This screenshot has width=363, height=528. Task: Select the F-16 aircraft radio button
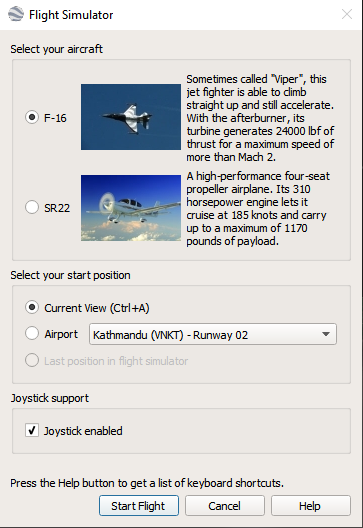32,117
